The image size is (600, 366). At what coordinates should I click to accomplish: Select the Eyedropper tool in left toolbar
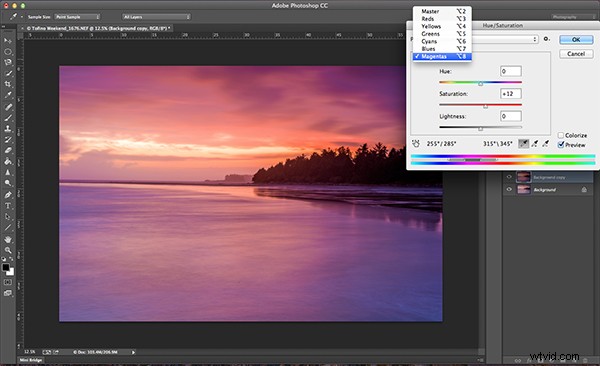pyautogui.click(x=8, y=95)
